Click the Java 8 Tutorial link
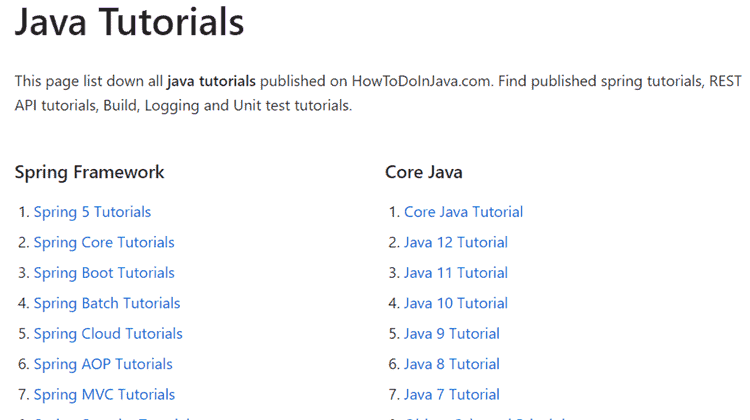The width and height of the screenshot is (750, 420). click(x=452, y=365)
